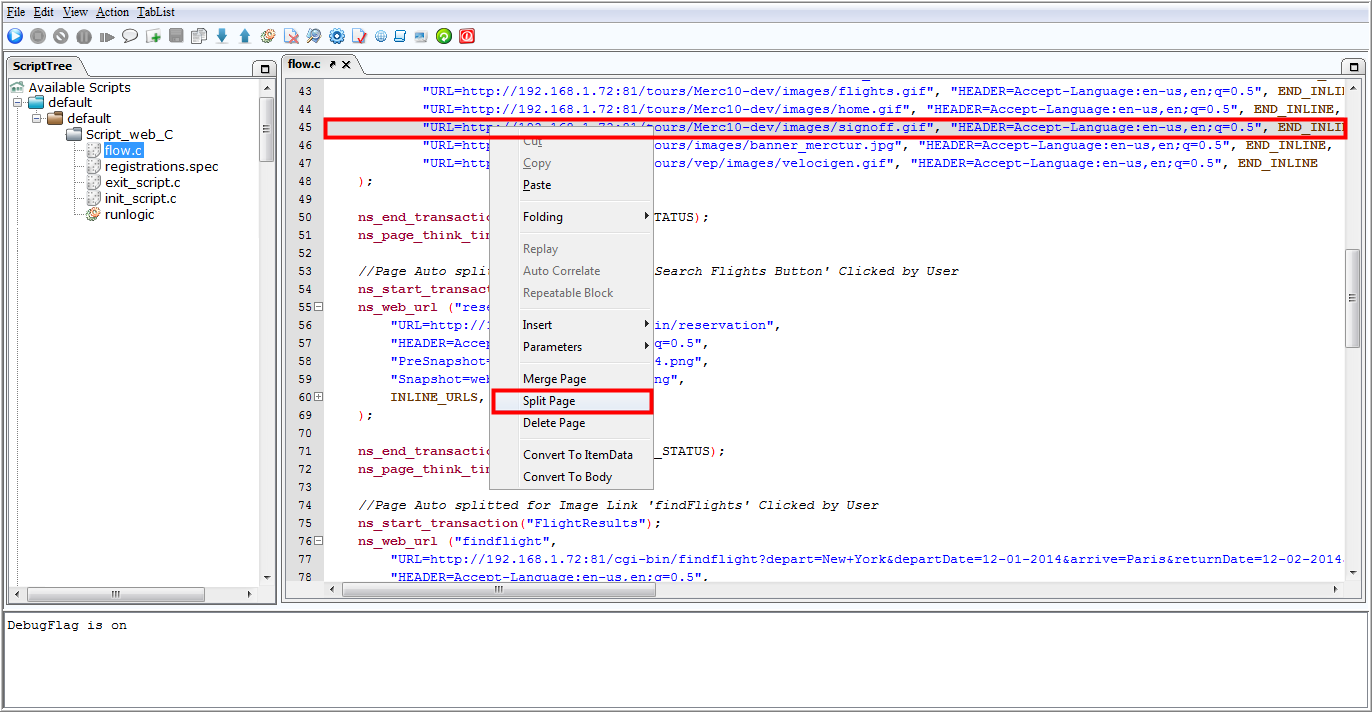Click the save floppy disk icon
The width and height of the screenshot is (1372, 712).
(x=176, y=36)
